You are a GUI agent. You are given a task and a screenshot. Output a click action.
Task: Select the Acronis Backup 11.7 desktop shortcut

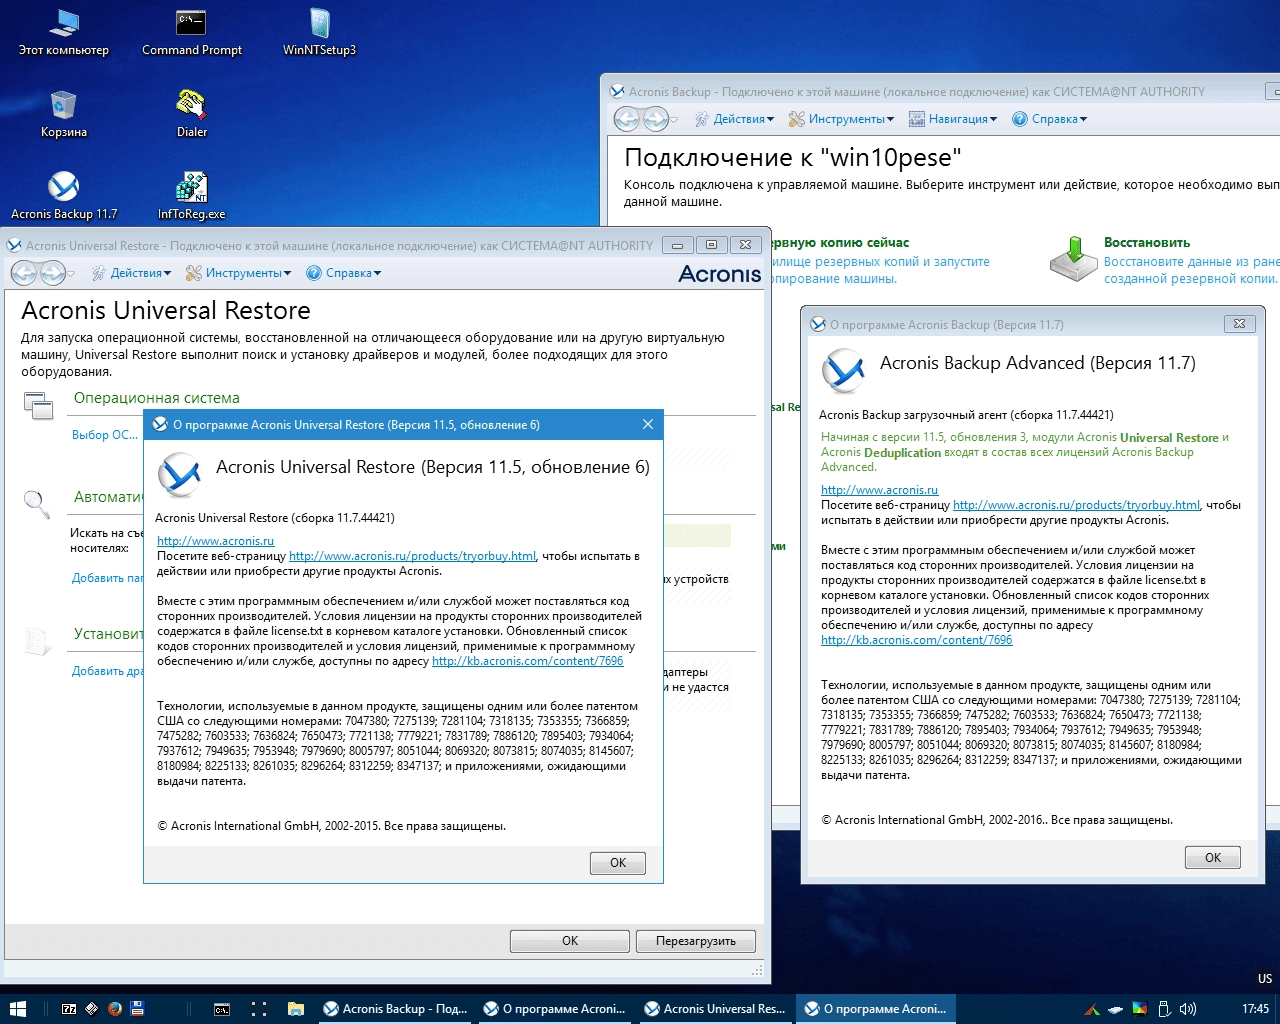(x=64, y=196)
